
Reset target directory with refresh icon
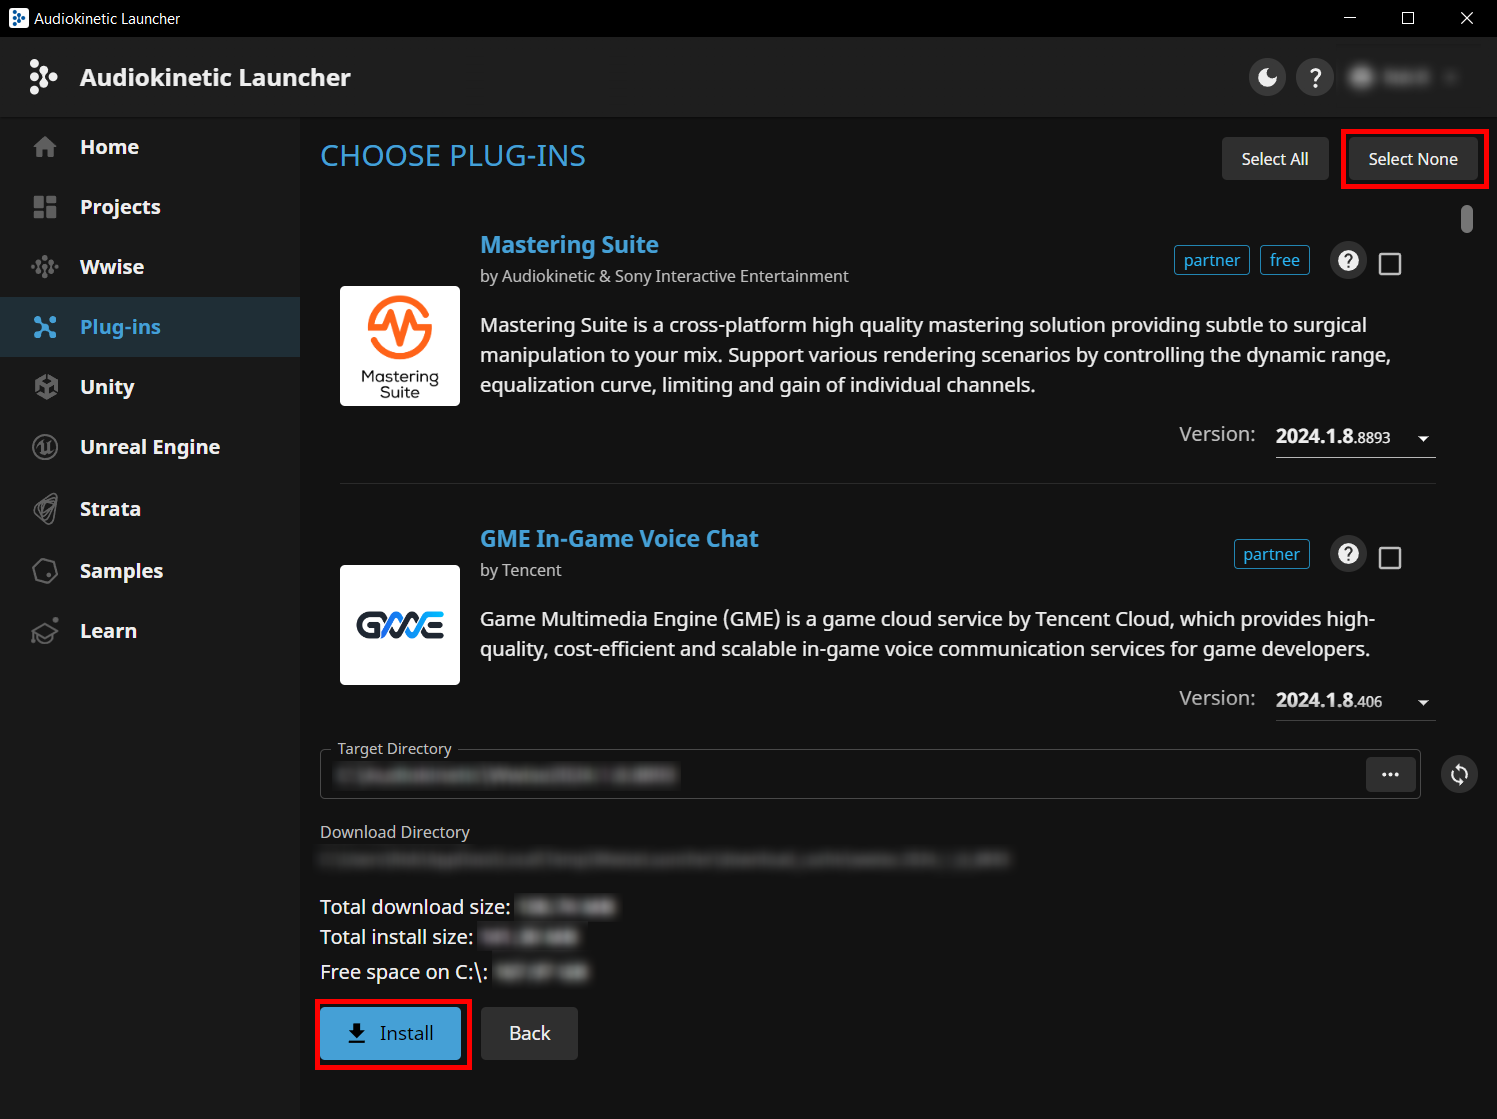tap(1459, 774)
